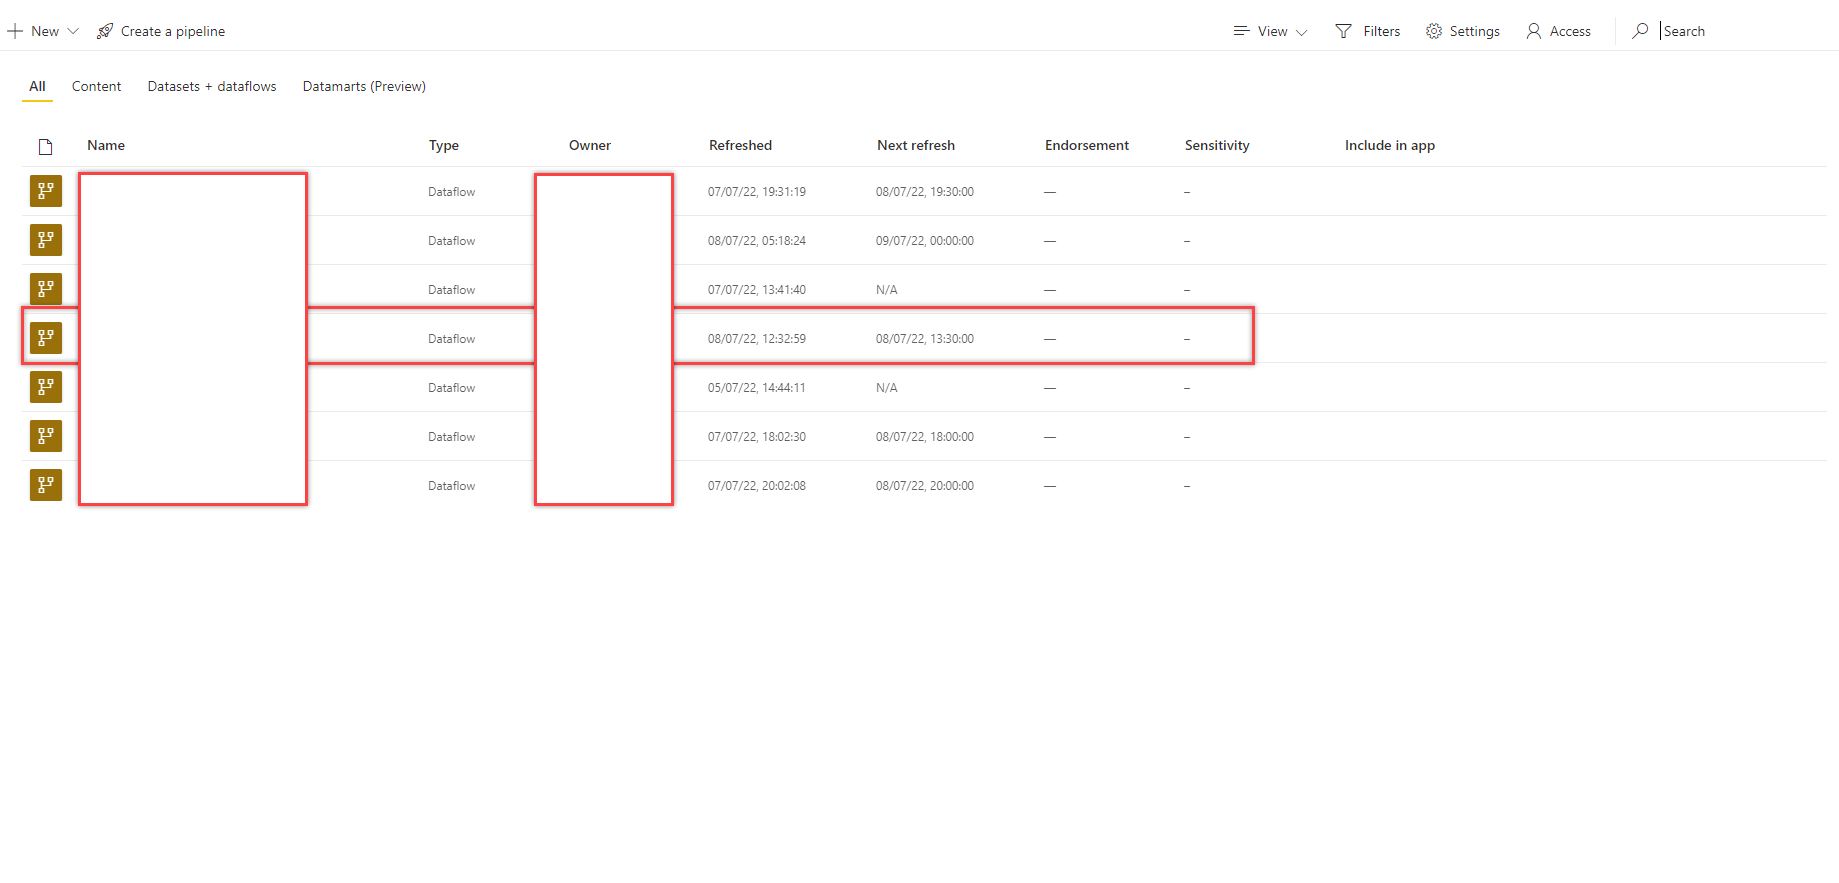The height and width of the screenshot is (883, 1839).
Task: Click the funnel Filters icon
Action: coord(1343,31)
